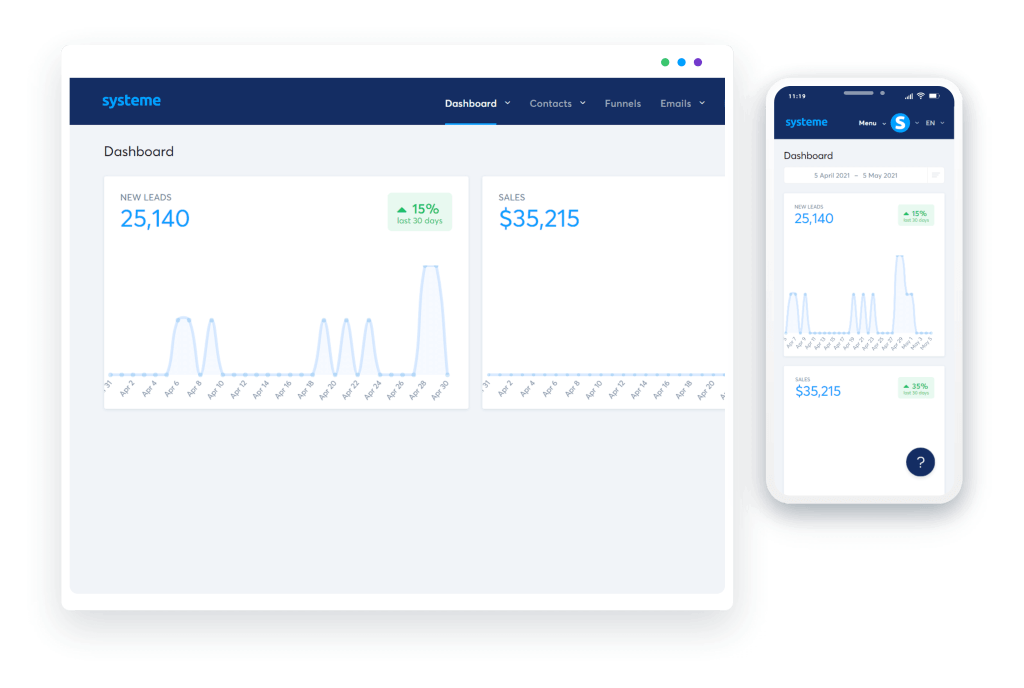Screen dimensions: 1024x688
Task: Expand the Contacts dropdown arrow
Action: tap(583, 103)
